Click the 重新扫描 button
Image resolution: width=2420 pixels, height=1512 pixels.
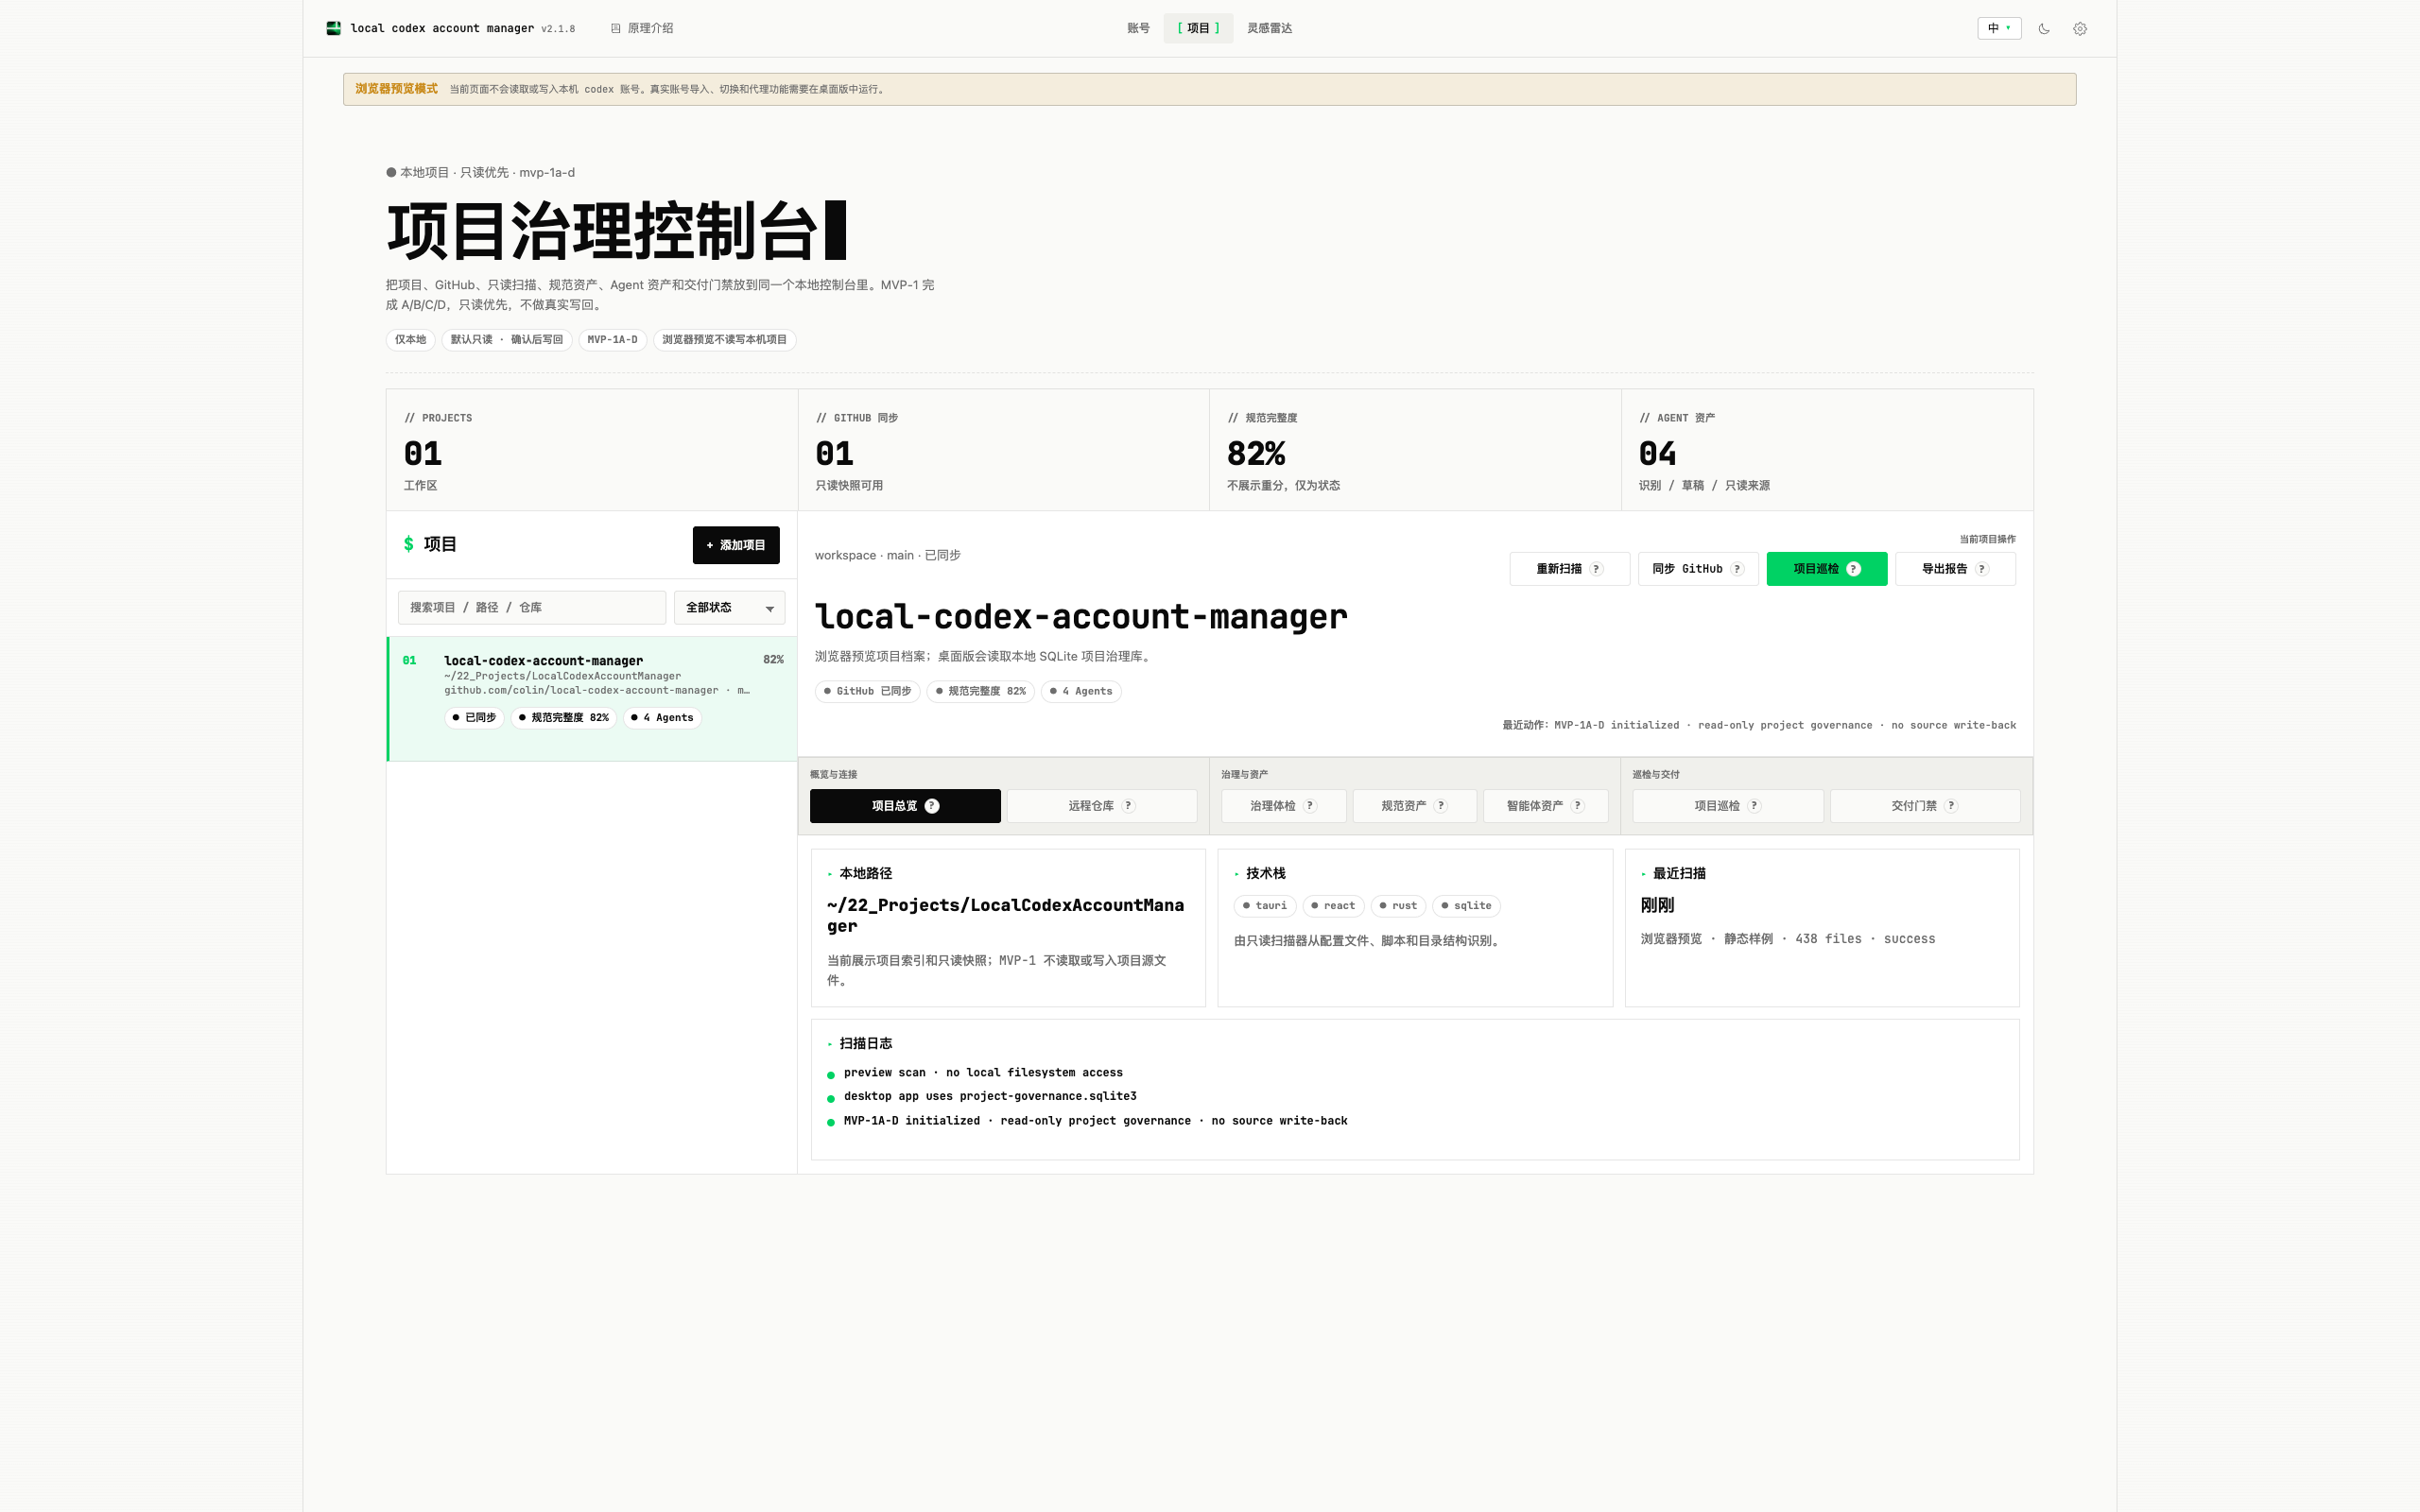(1569, 569)
